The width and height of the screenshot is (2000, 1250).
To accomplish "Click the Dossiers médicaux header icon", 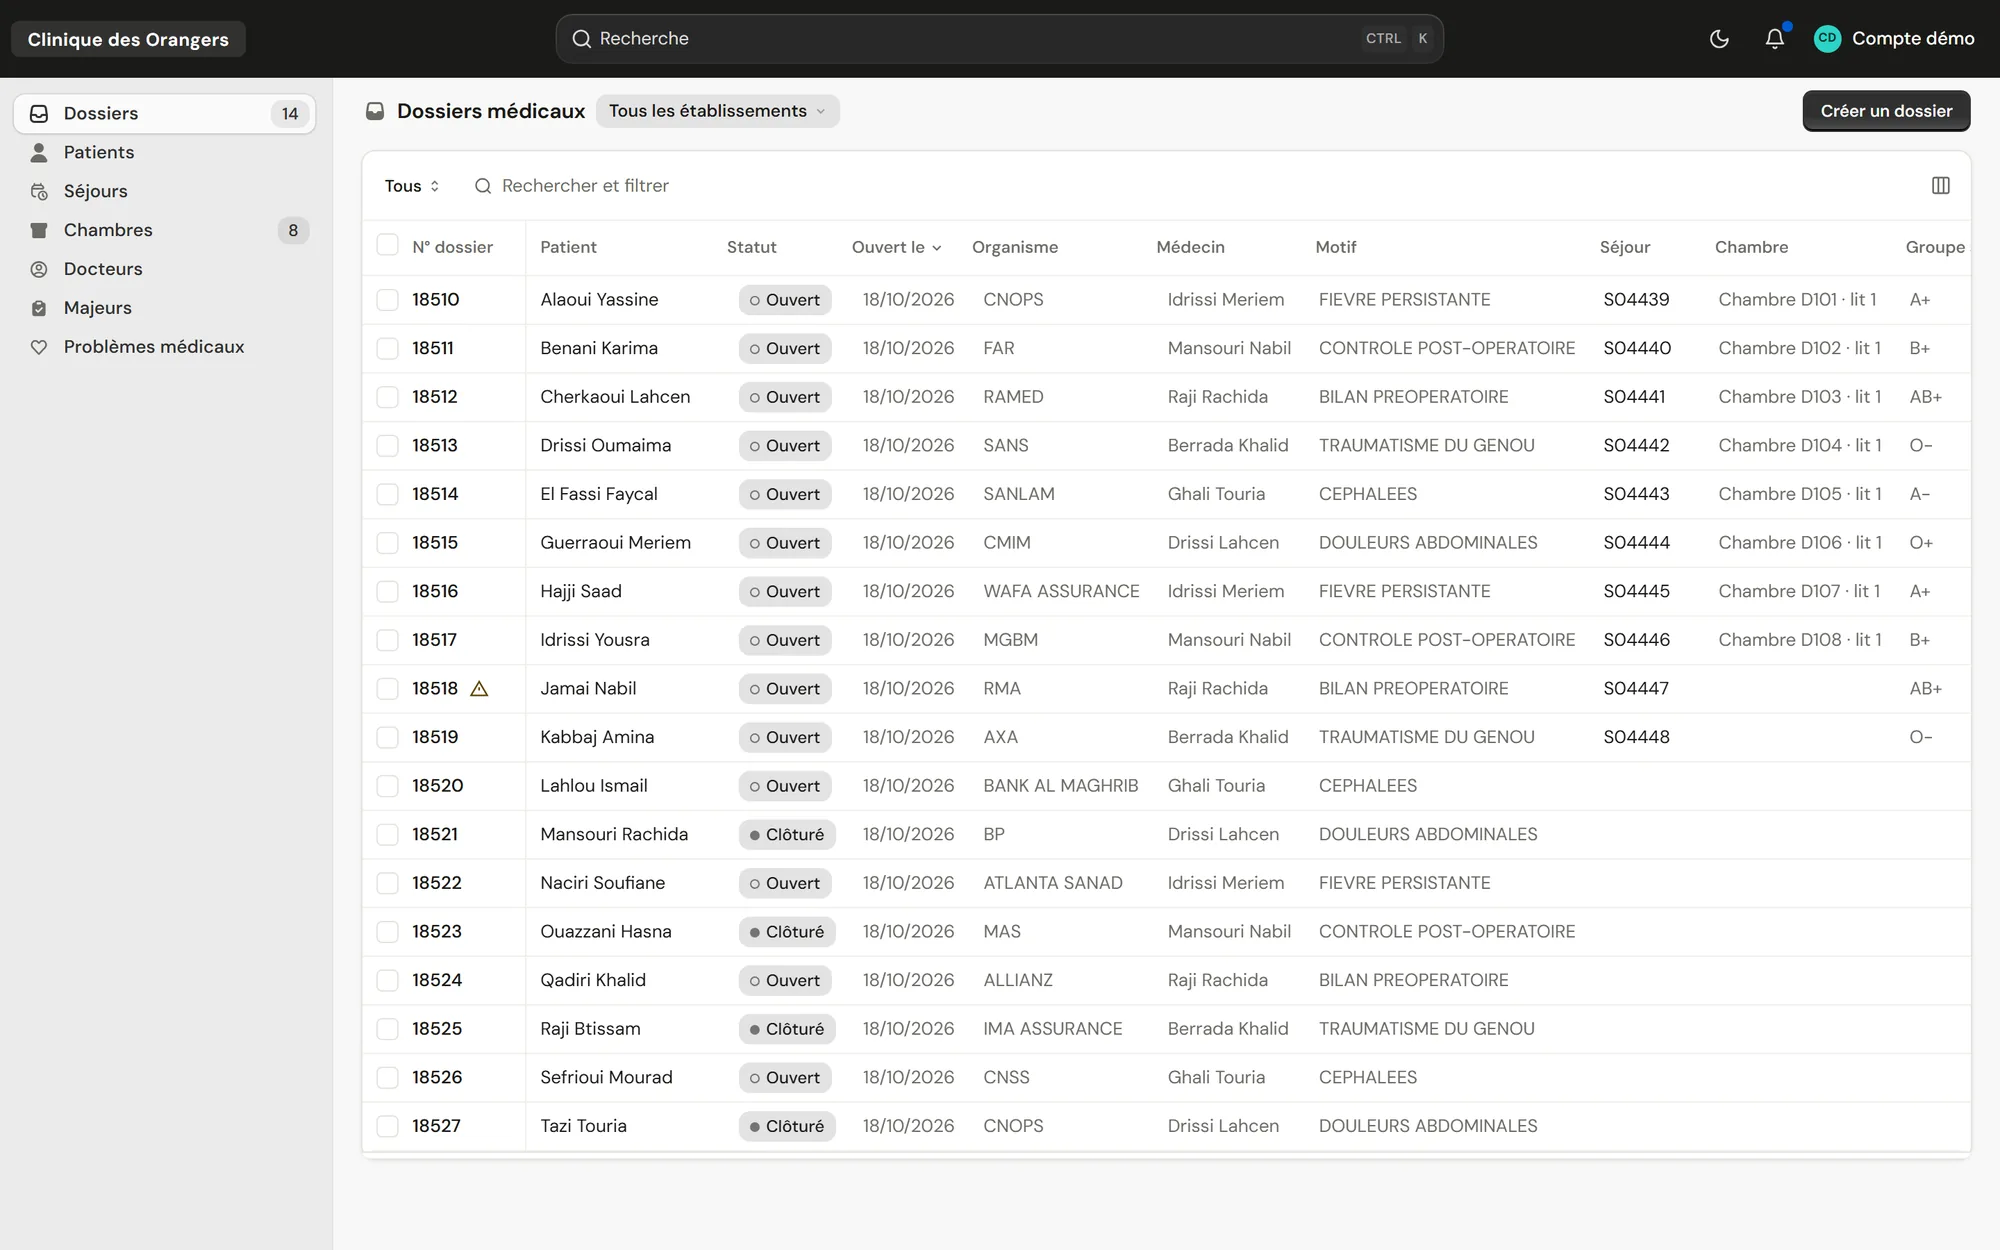I will click(x=375, y=111).
